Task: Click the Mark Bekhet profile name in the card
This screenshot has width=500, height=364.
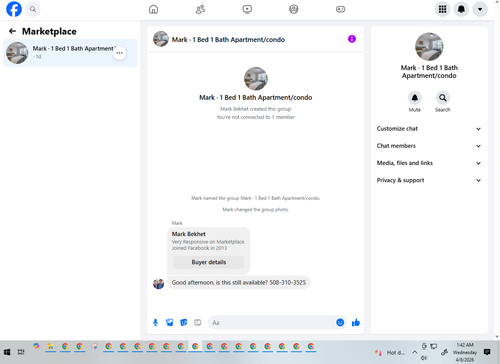Action: pos(189,234)
